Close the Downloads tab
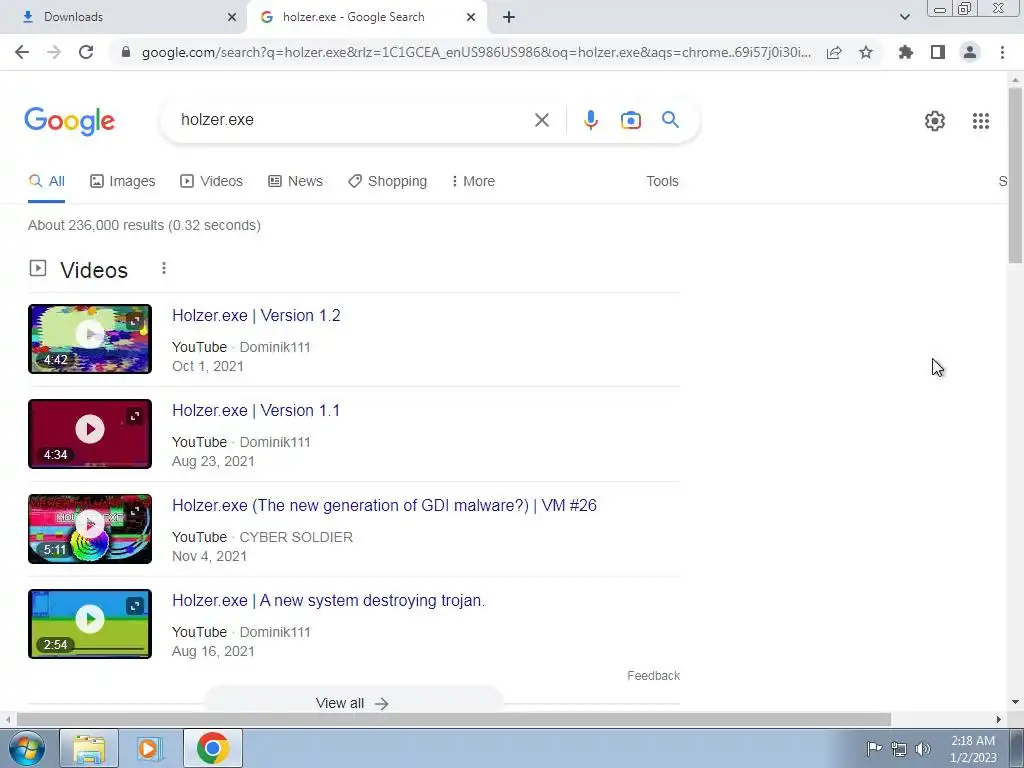The width and height of the screenshot is (1024, 768). 232,17
